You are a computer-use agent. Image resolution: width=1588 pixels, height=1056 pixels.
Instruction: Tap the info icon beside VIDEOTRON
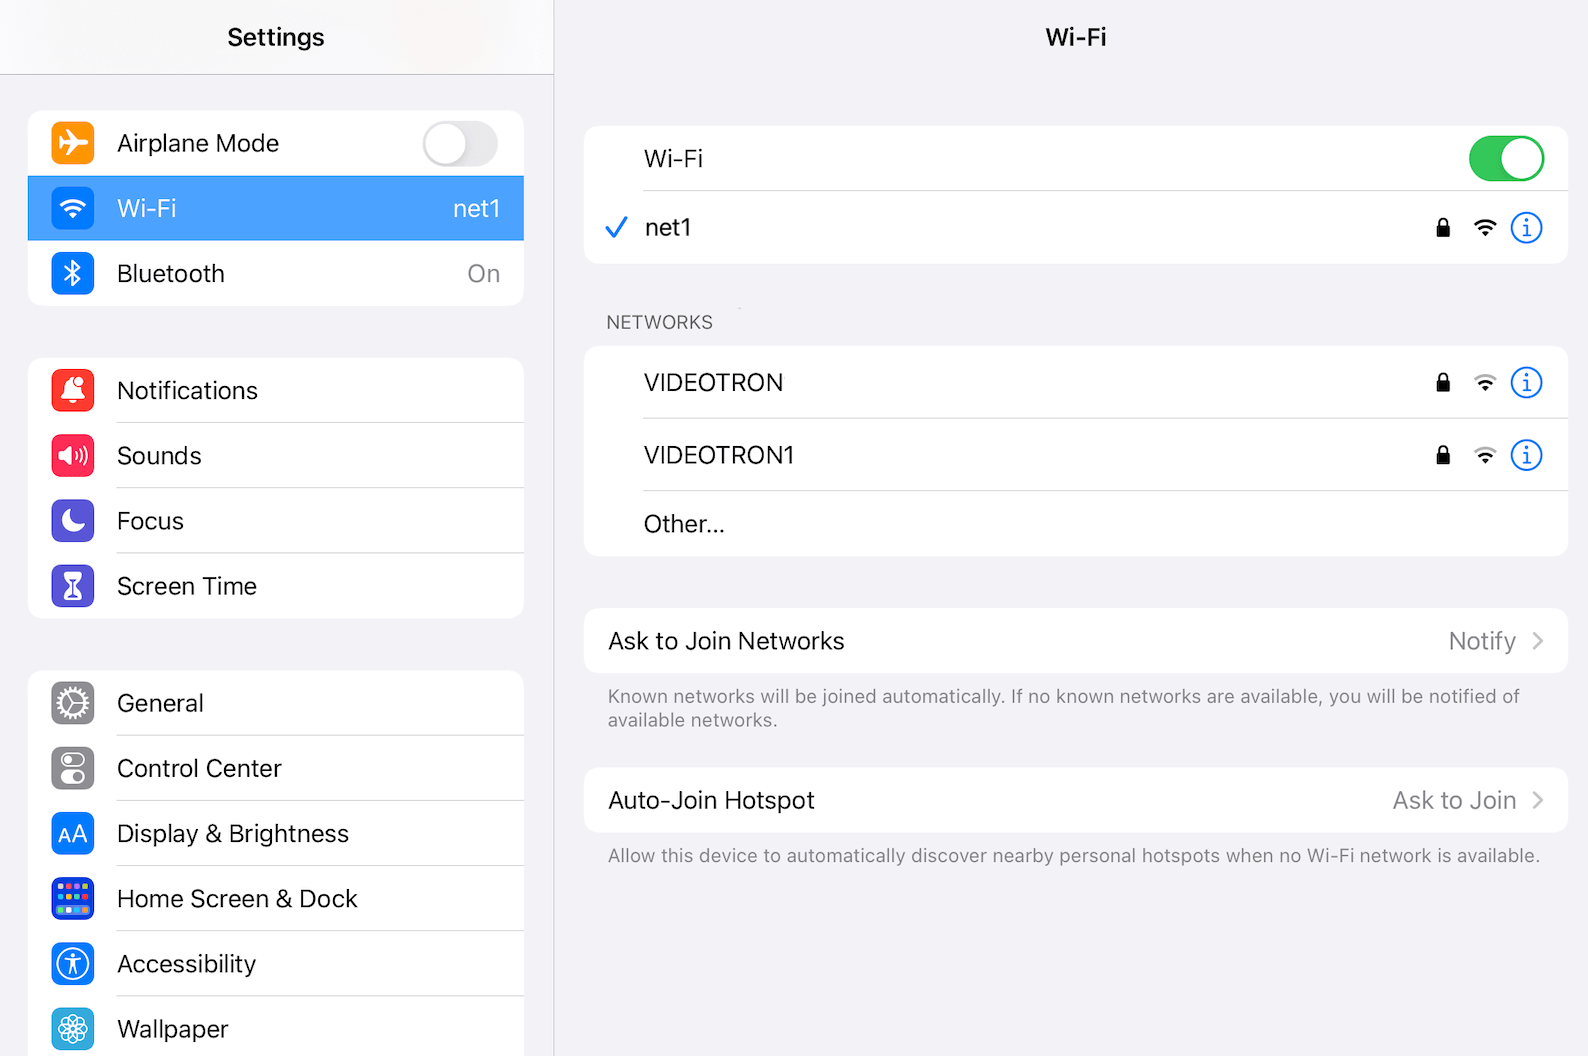click(1526, 383)
